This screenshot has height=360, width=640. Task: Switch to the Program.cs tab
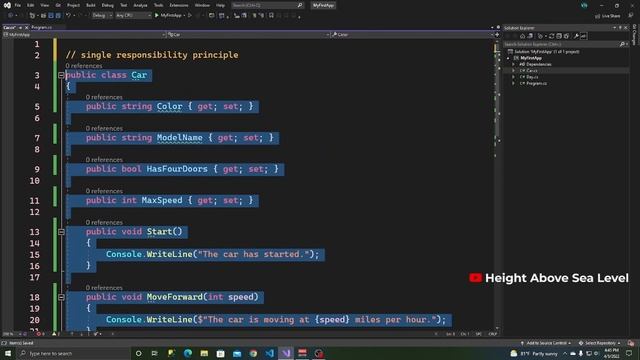coord(42,27)
